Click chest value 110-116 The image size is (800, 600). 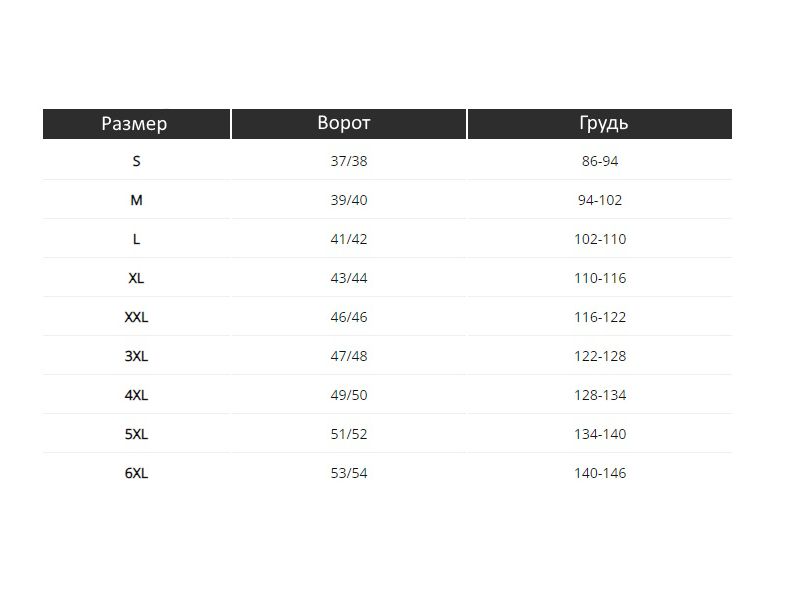pyautogui.click(x=600, y=279)
